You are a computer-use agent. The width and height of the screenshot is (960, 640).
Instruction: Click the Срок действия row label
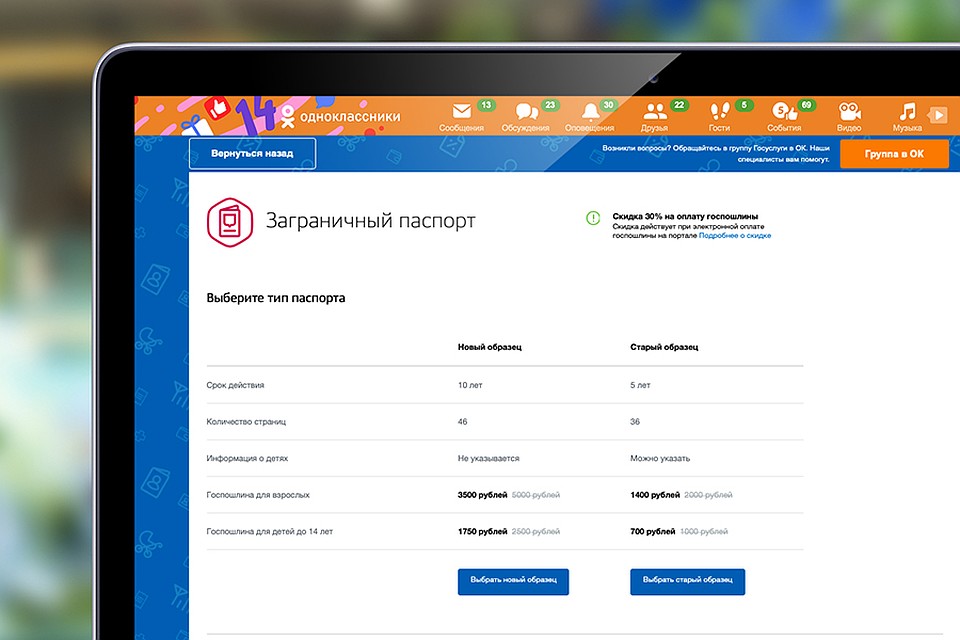[235, 385]
